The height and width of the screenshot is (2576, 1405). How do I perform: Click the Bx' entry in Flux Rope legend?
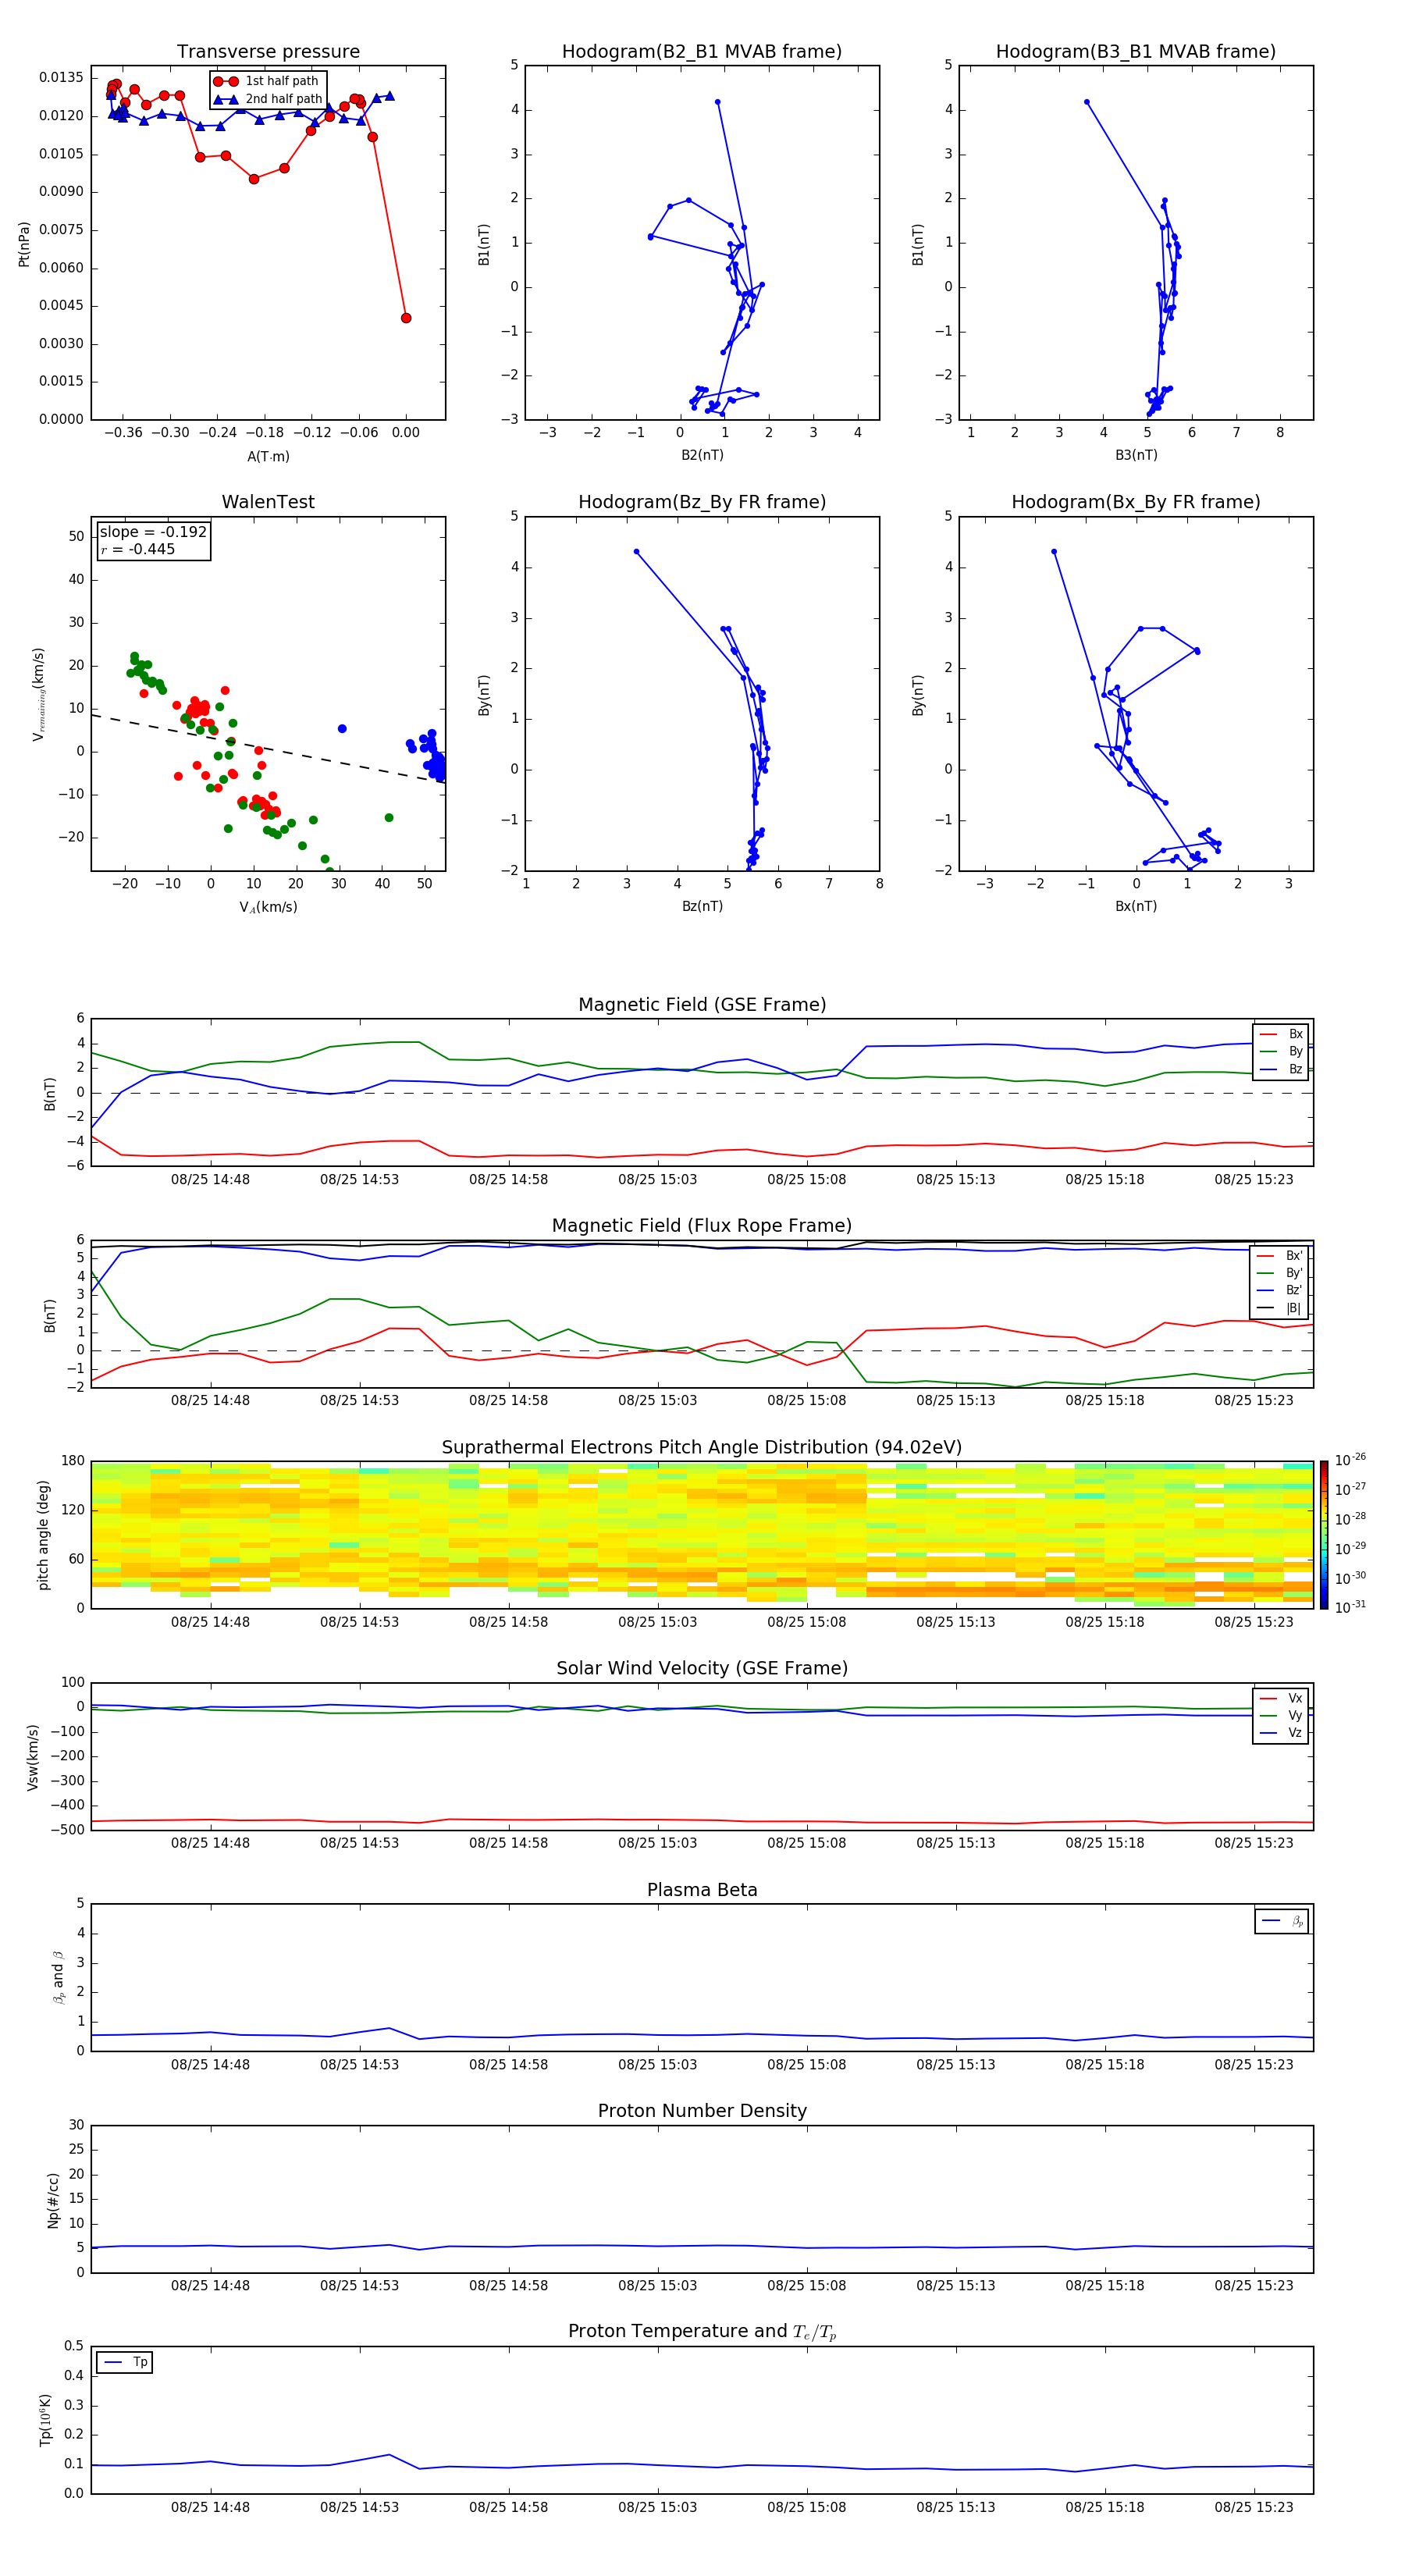[1280, 1256]
